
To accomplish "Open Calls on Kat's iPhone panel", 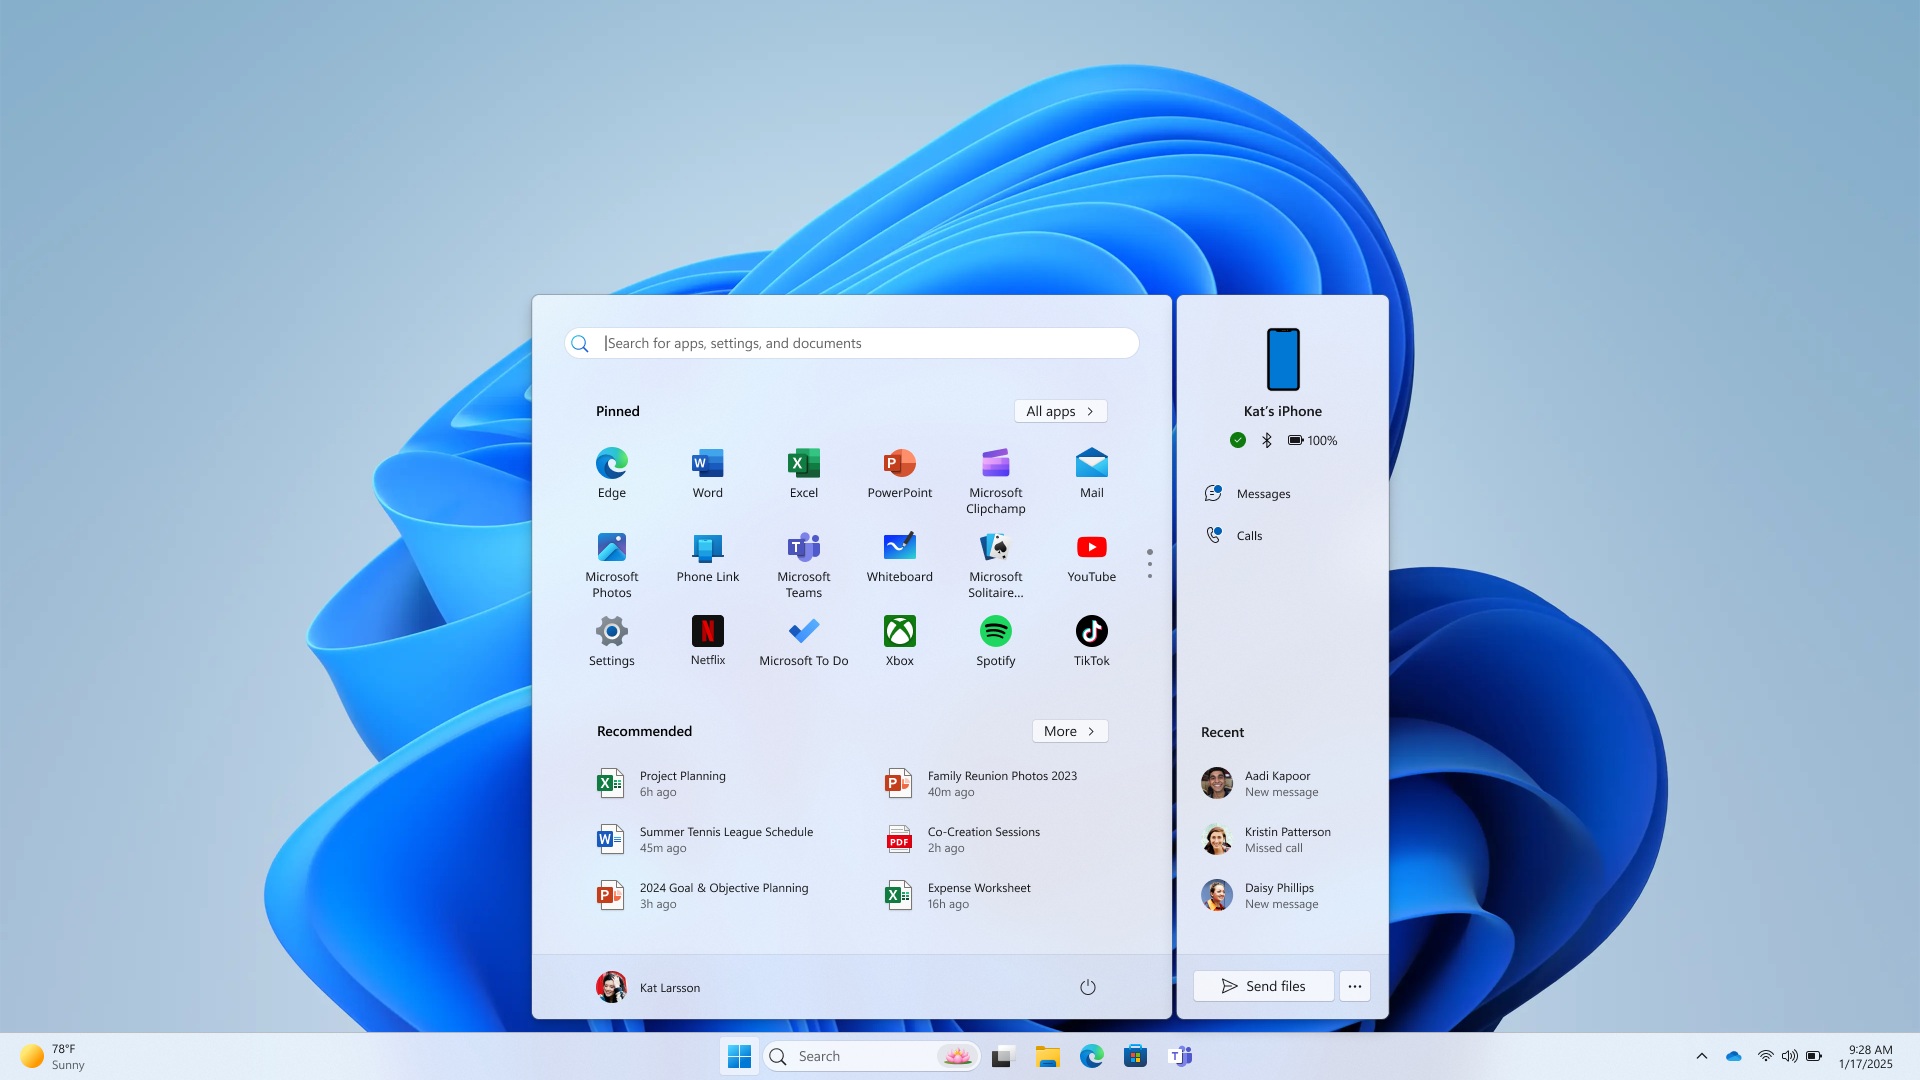I will coord(1249,534).
